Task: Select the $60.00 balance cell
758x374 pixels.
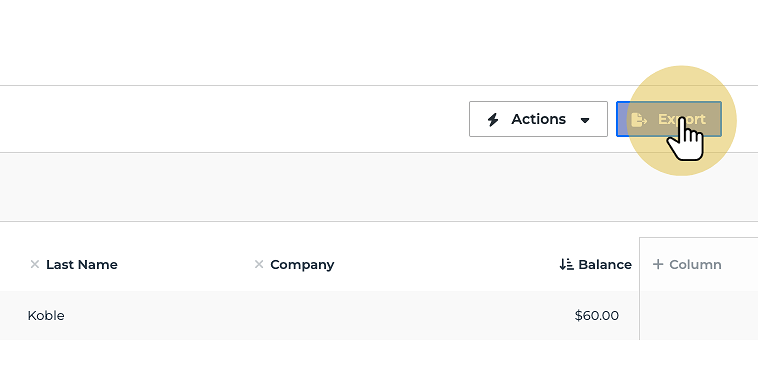Action: (597, 316)
